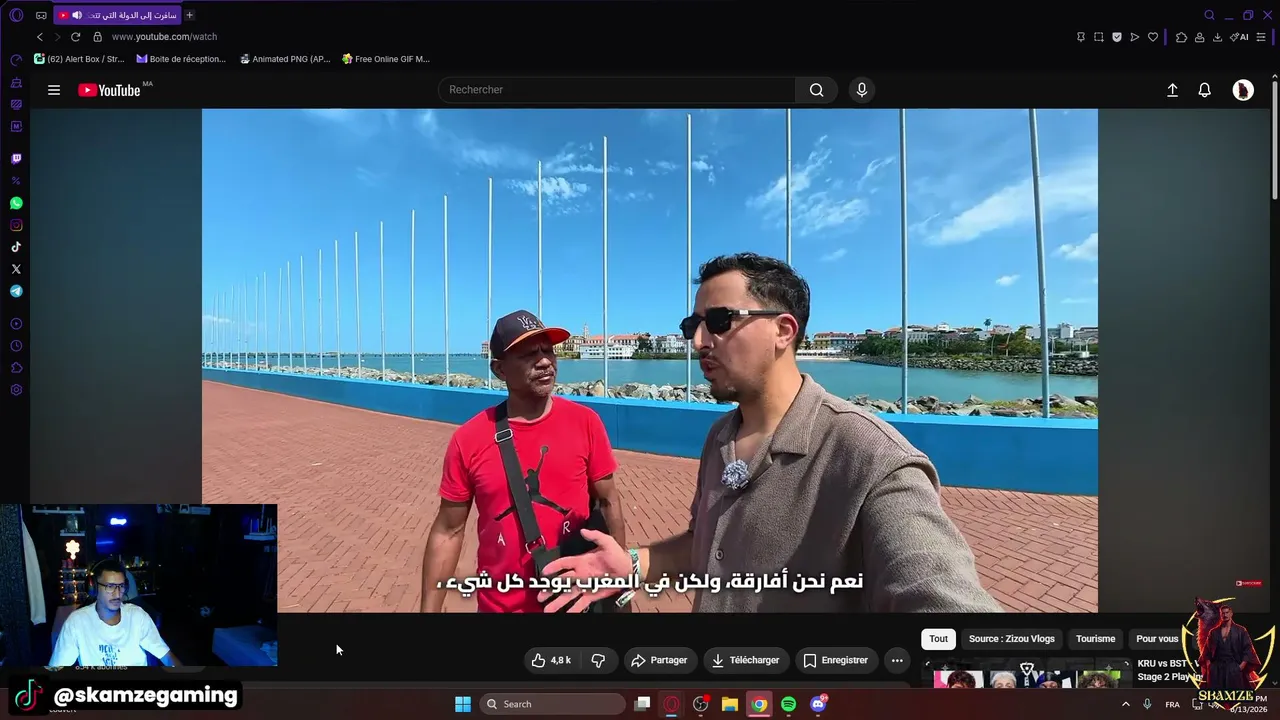Image resolution: width=1280 pixels, height=720 pixels.
Task: Open the Opera snapshot tool
Action: (x=1099, y=37)
